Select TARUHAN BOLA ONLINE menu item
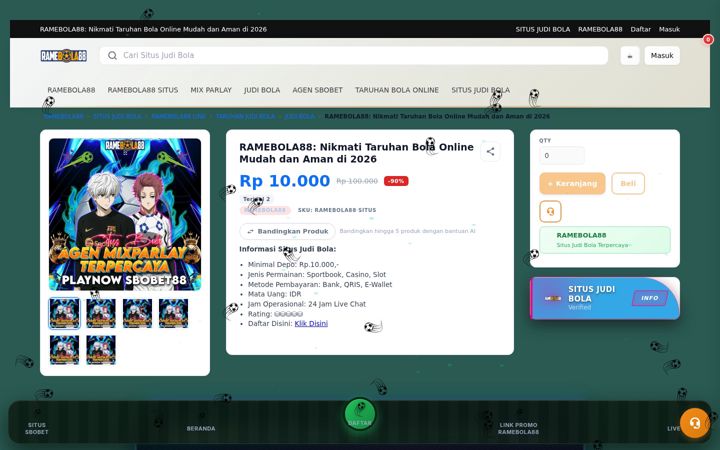Viewport: 720px width, 450px height. click(x=397, y=90)
